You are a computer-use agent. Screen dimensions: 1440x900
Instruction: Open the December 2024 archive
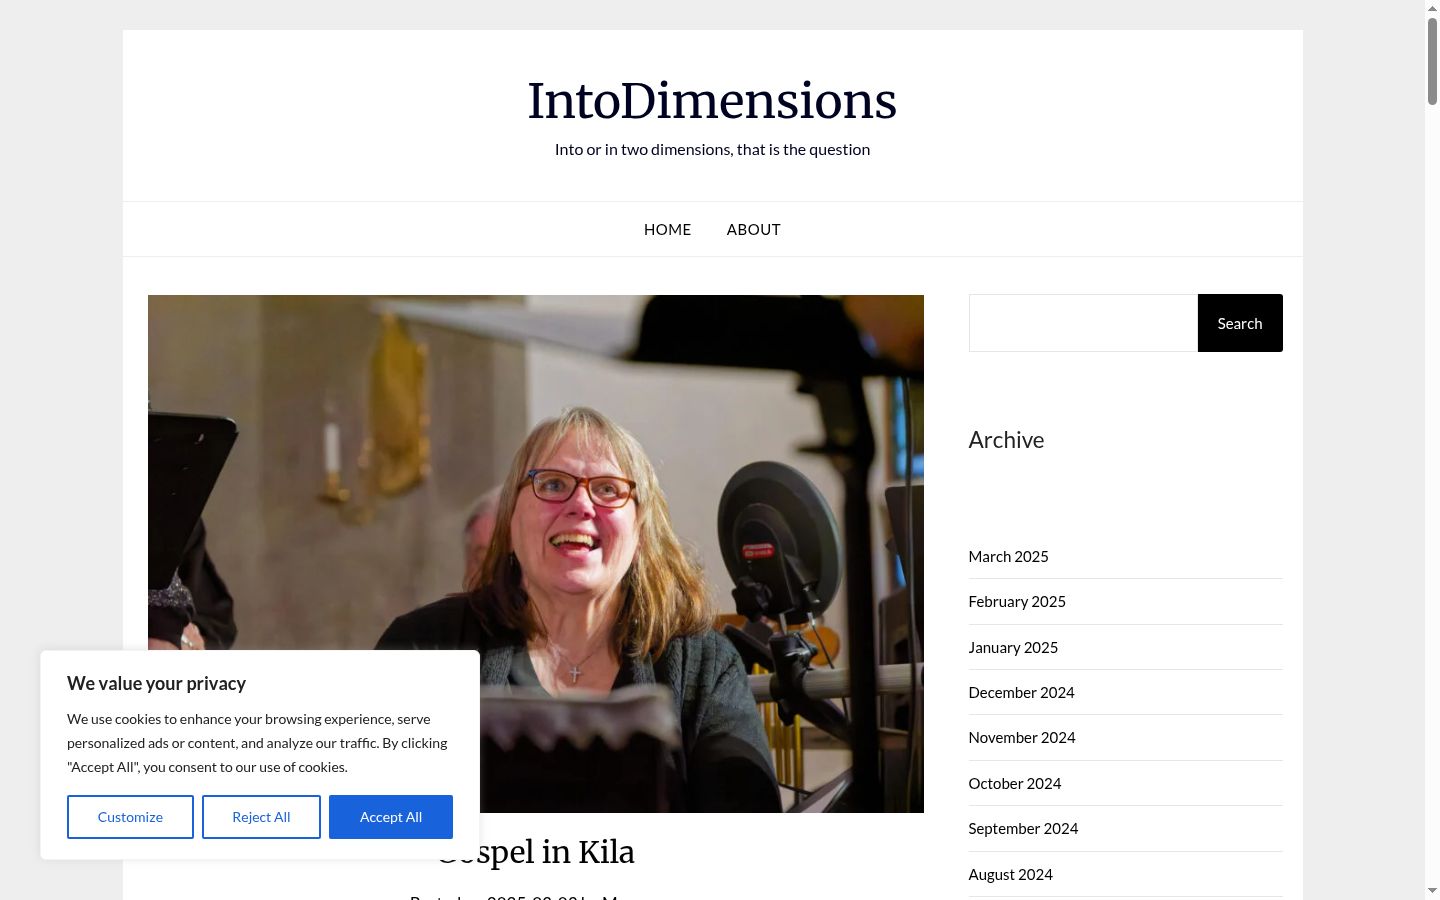point(1021,692)
